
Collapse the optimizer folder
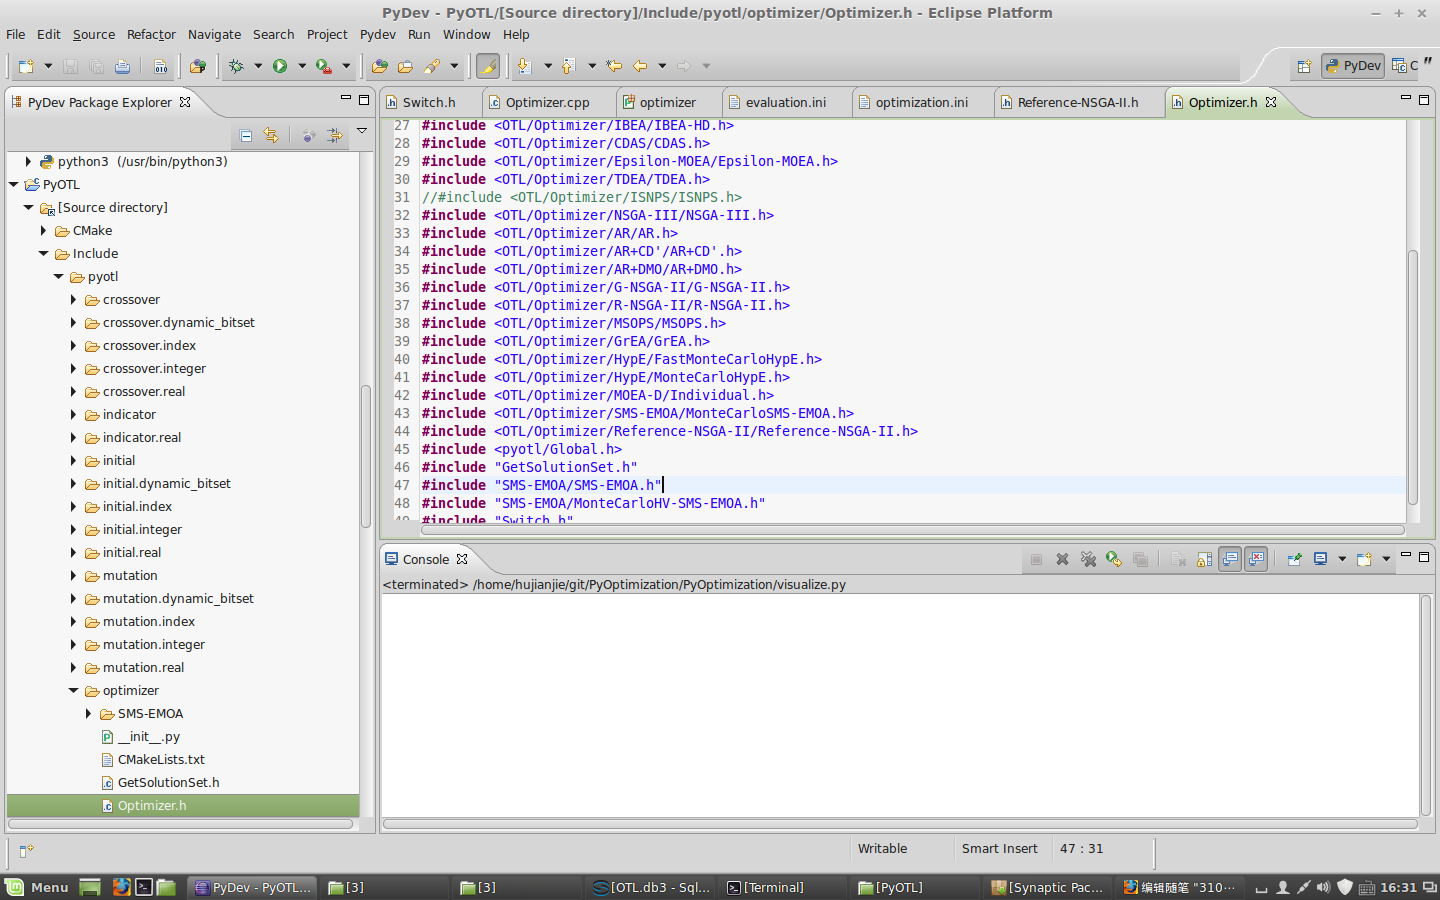coord(73,691)
